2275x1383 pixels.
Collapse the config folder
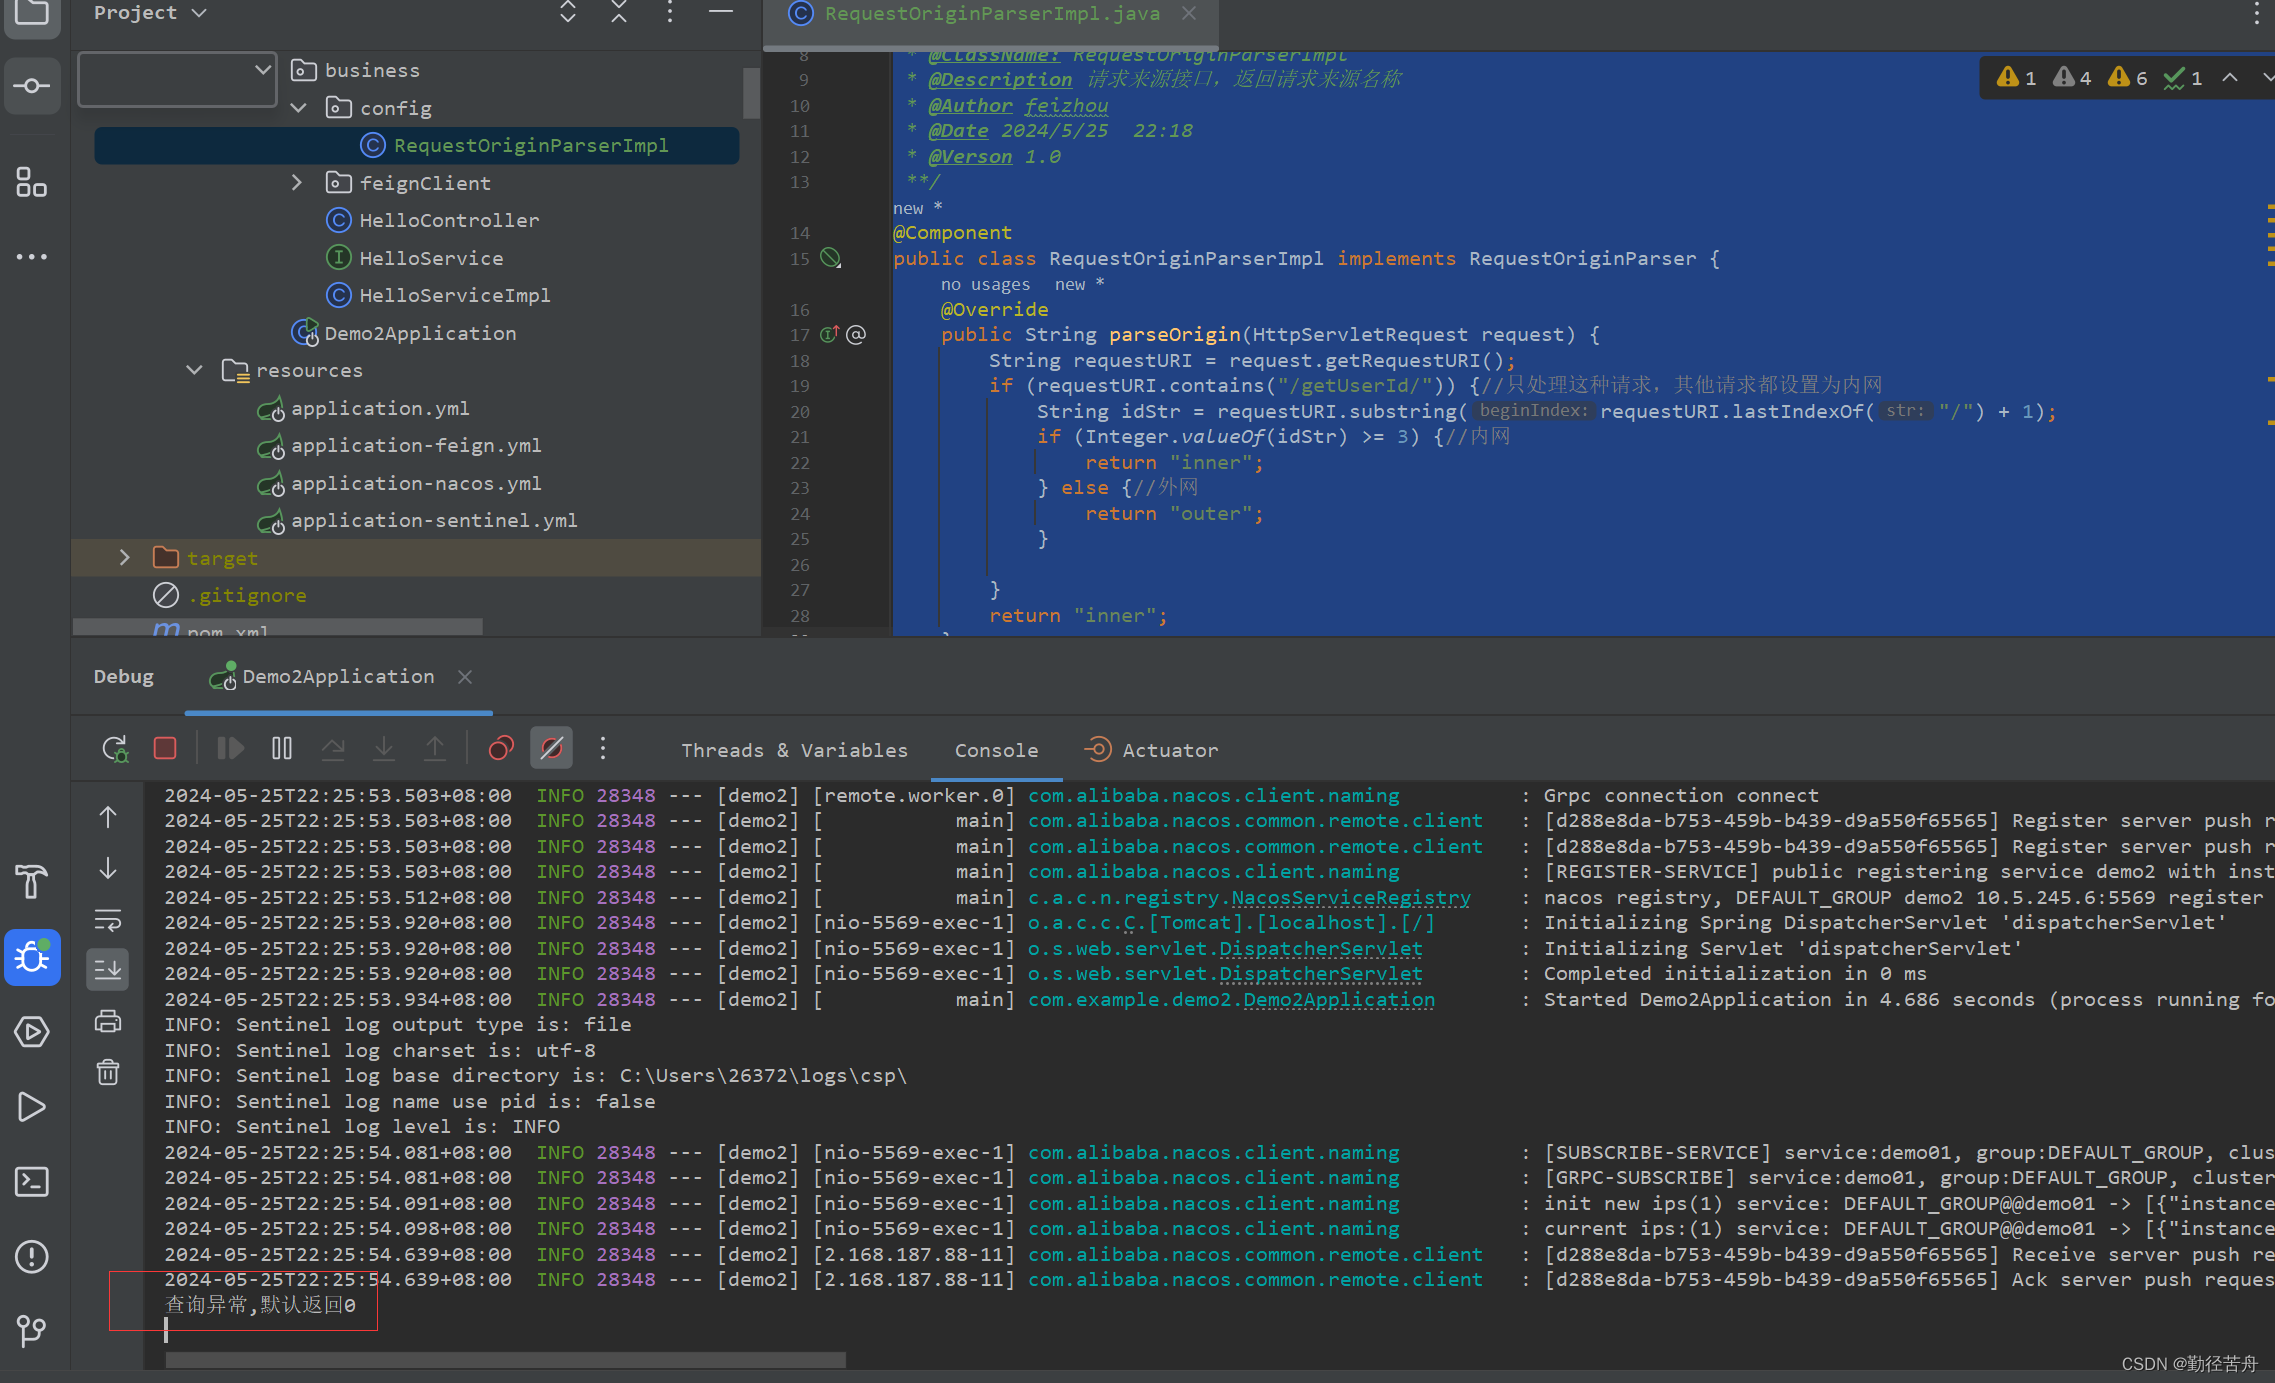pyautogui.click(x=298, y=108)
